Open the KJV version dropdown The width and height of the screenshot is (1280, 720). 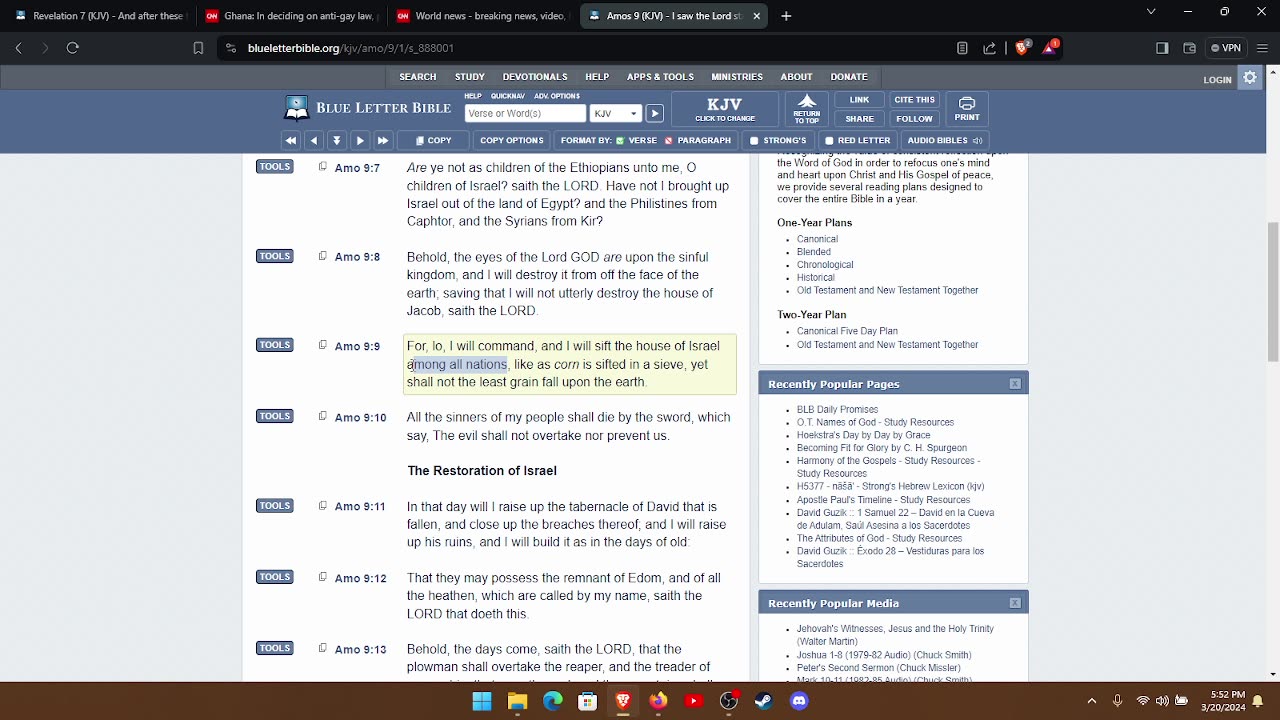[x=615, y=113]
